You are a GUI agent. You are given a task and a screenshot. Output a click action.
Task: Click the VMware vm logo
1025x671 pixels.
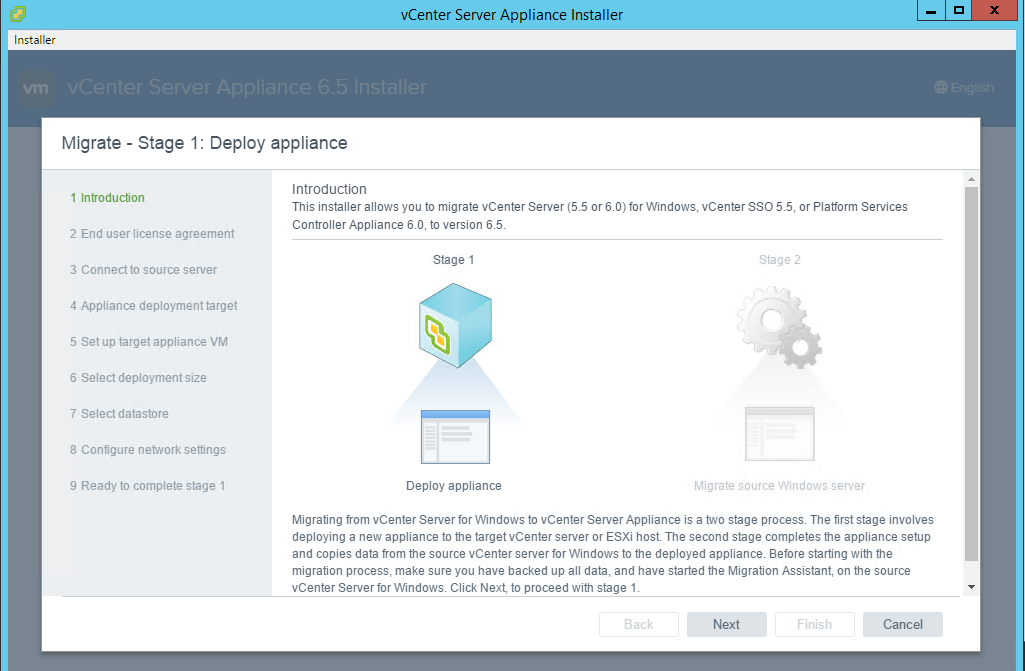point(35,88)
